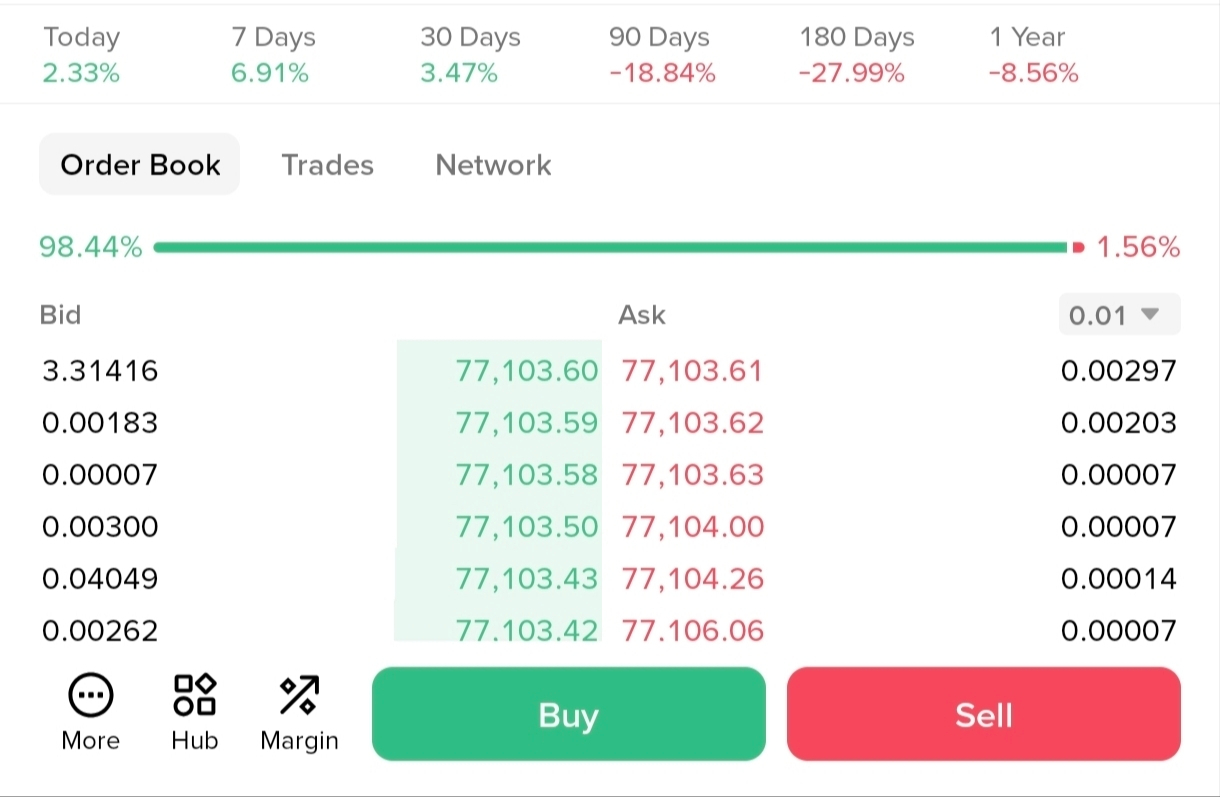The width and height of the screenshot is (1220, 797).
Task: Select the 30 Days performance period
Action: [470, 55]
